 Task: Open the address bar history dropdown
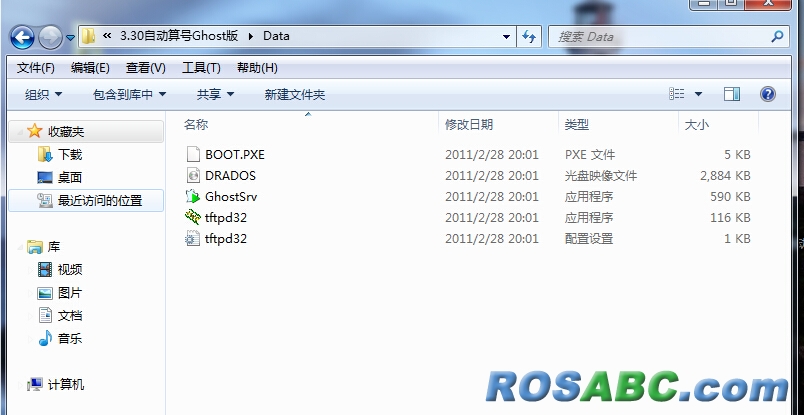coord(506,37)
